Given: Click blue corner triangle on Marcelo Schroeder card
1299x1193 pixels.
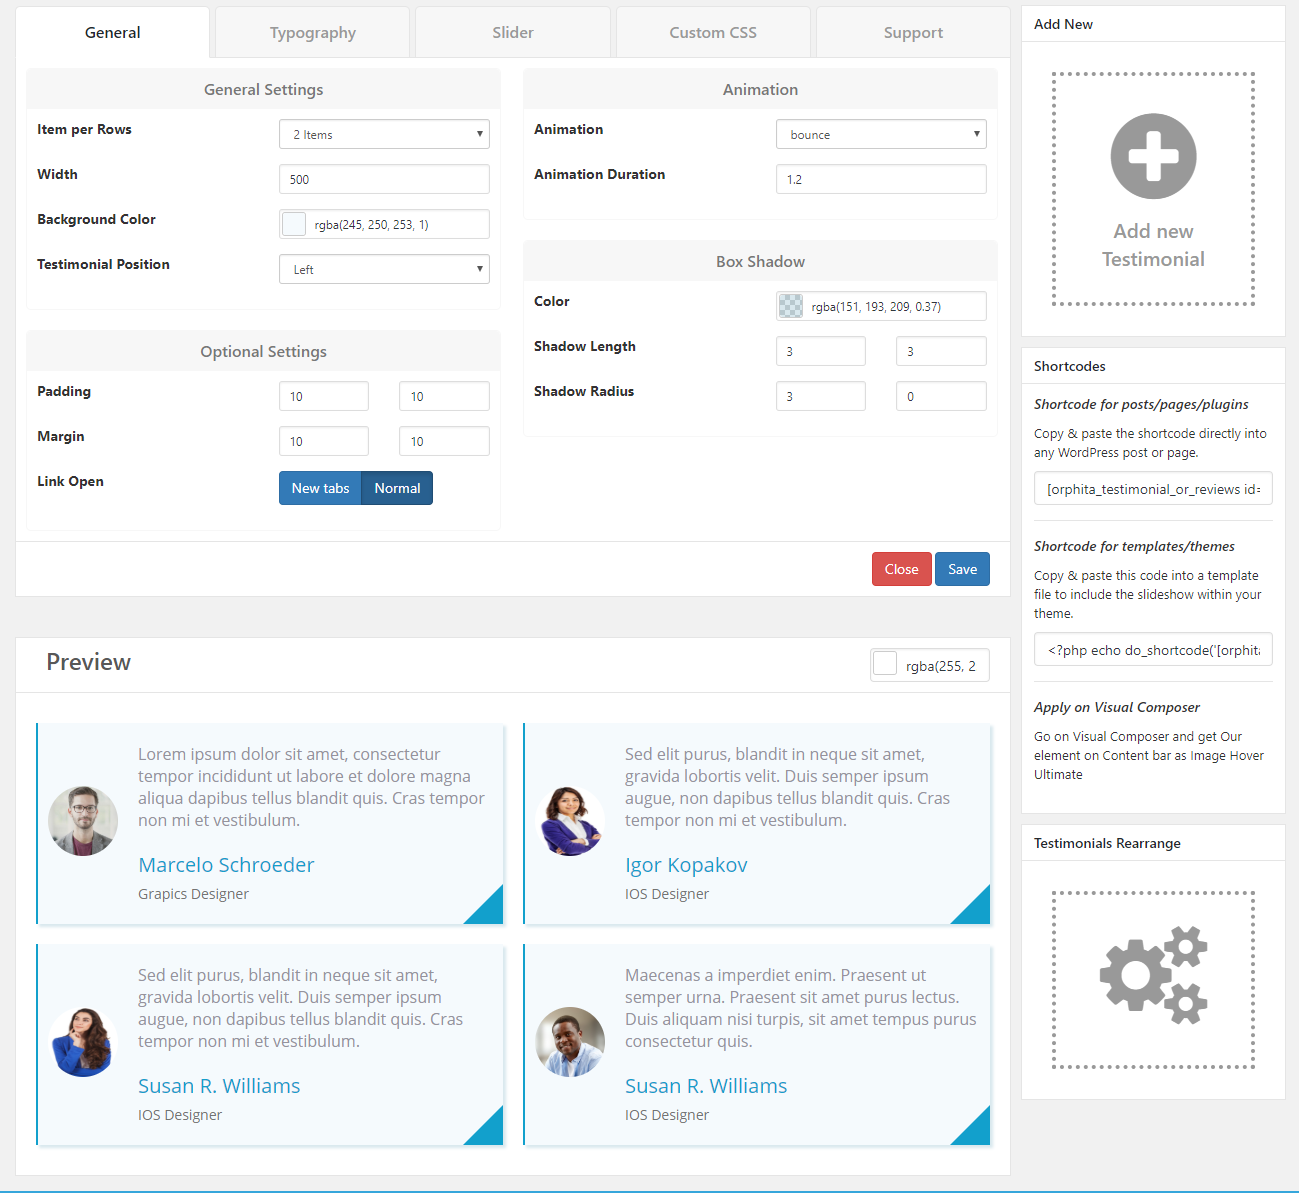Looking at the screenshot, I should [489, 910].
